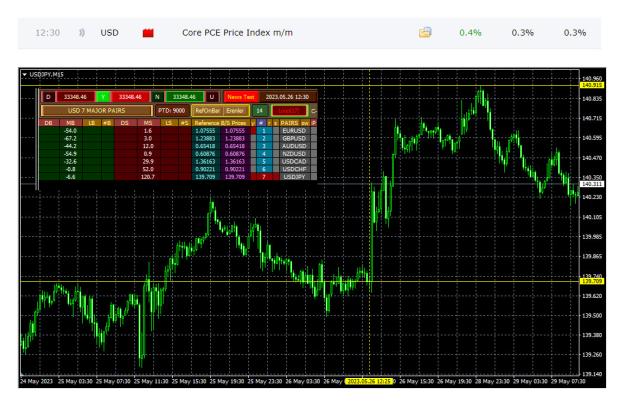The height and width of the screenshot is (407, 625).
Task: Click the red News Test button
Action: (241, 97)
